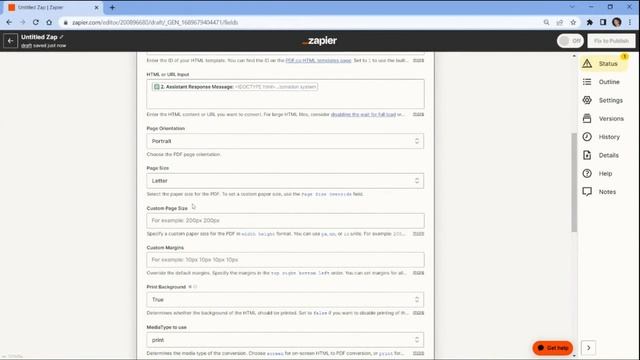Open the tab search dropdown arrow

[572, 7]
